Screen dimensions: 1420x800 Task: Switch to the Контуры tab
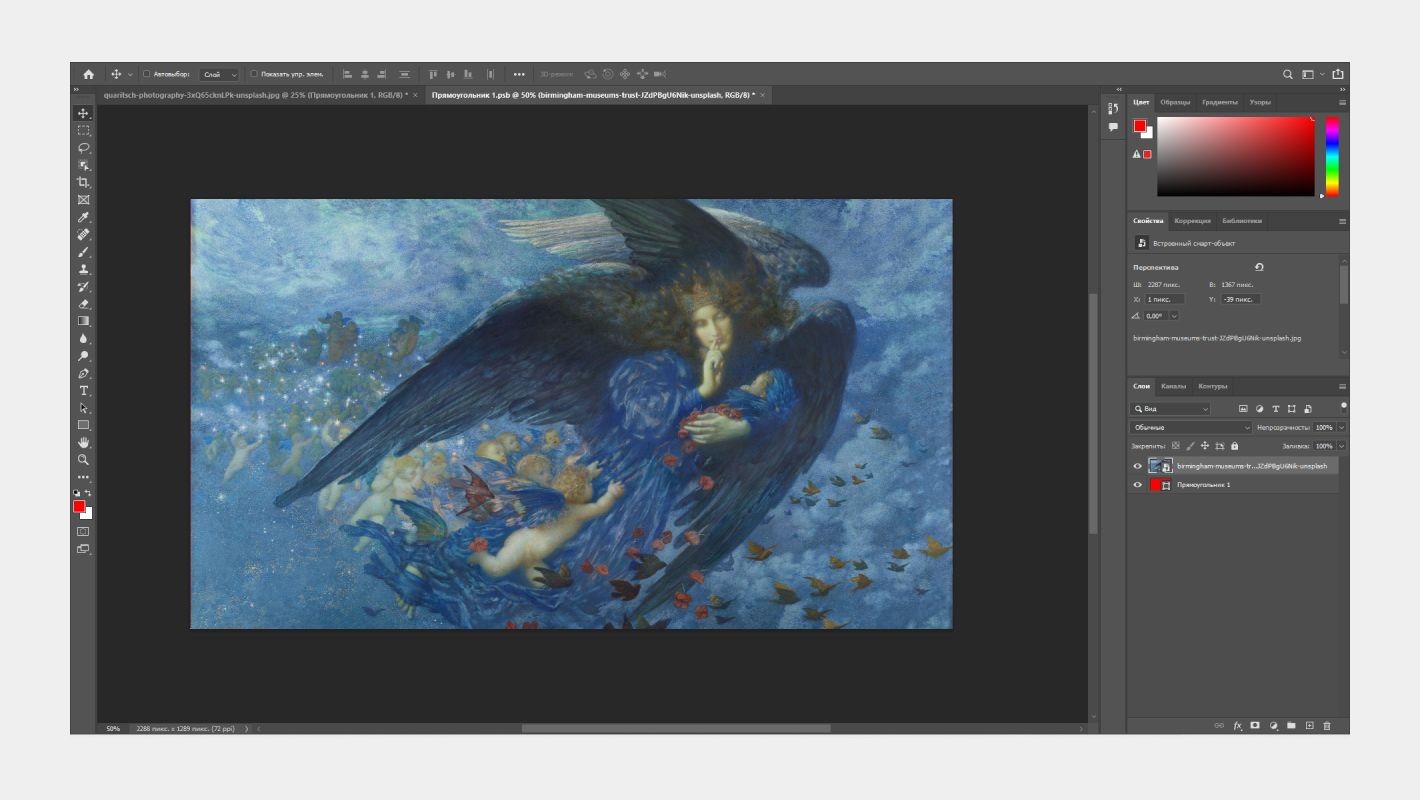pyautogui.click(x=1212, y=386)
